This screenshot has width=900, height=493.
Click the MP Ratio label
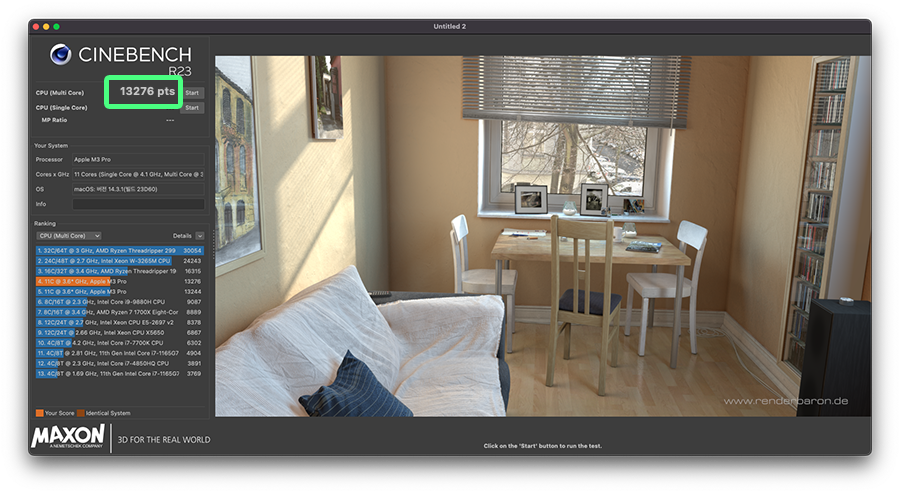(54, 120)
